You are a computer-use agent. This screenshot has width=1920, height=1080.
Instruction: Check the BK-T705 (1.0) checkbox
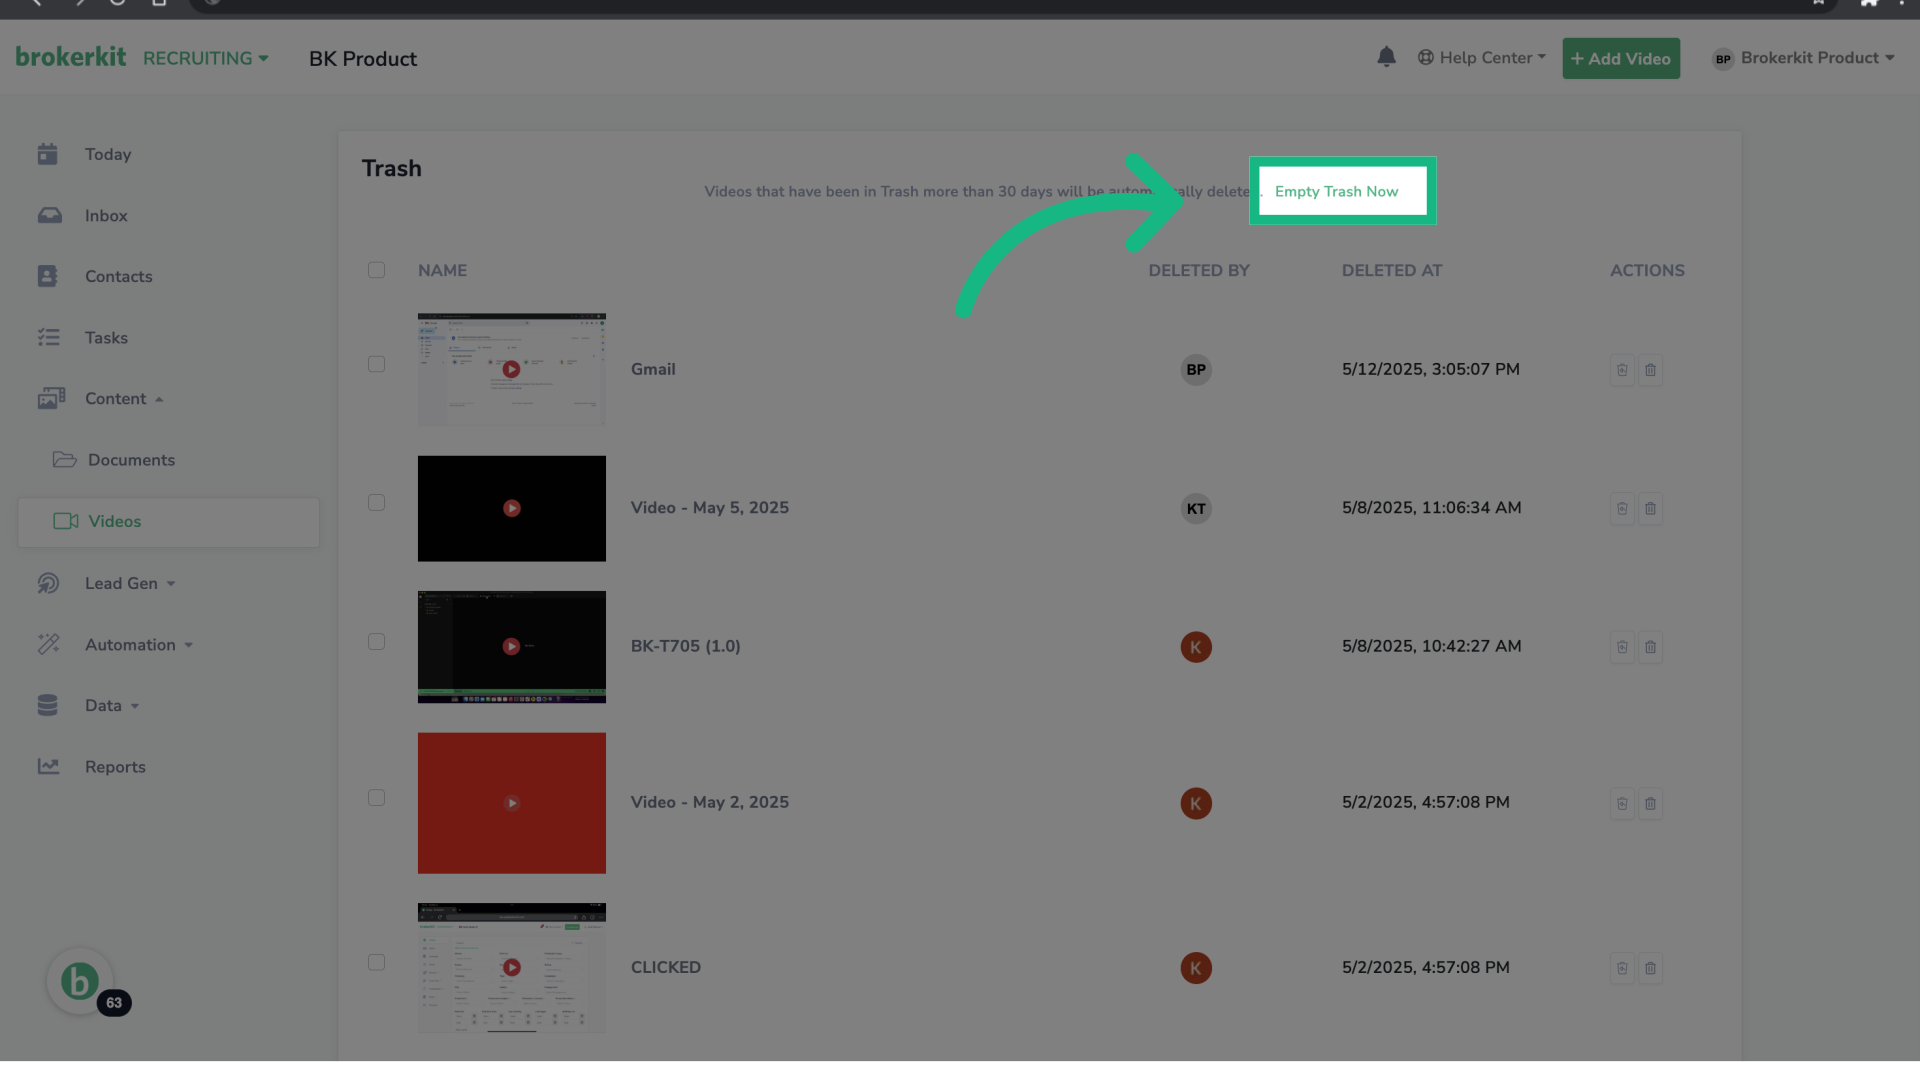(376, 642)
